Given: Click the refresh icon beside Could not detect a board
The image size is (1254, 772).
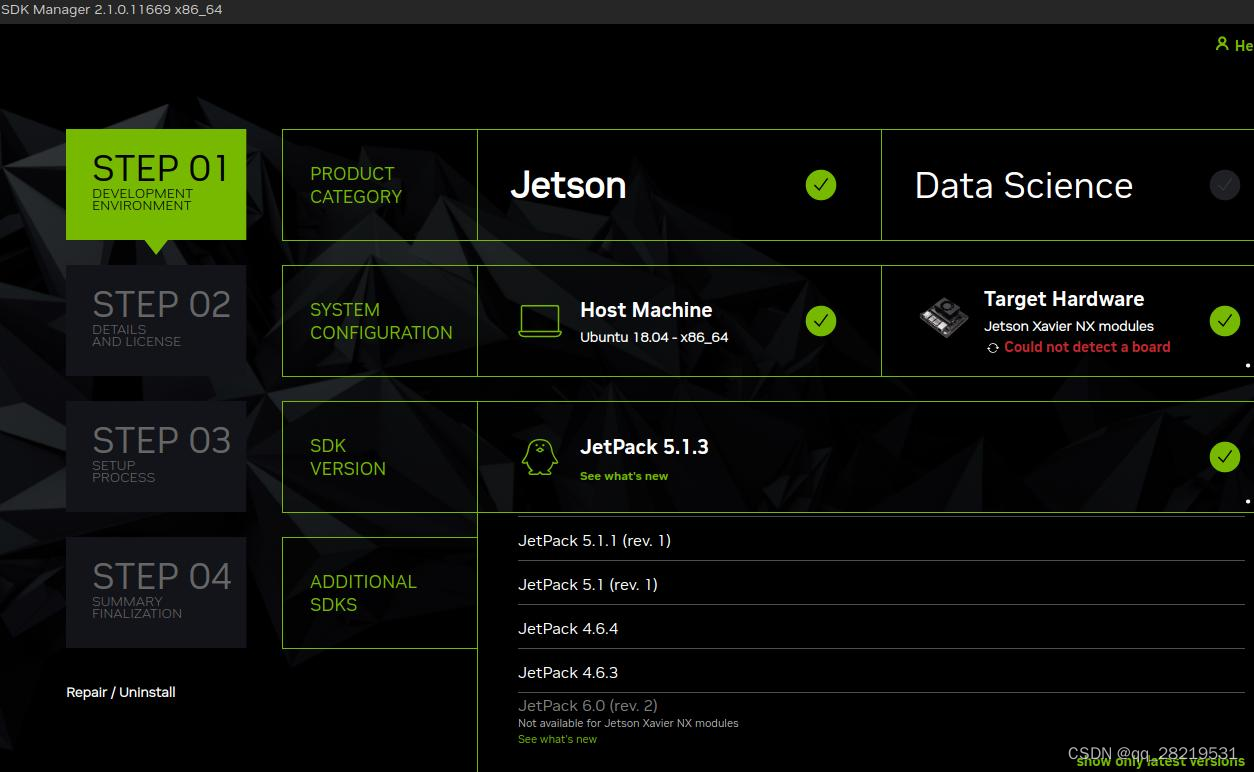Looking at the screenshot, I should pos(993,348).
